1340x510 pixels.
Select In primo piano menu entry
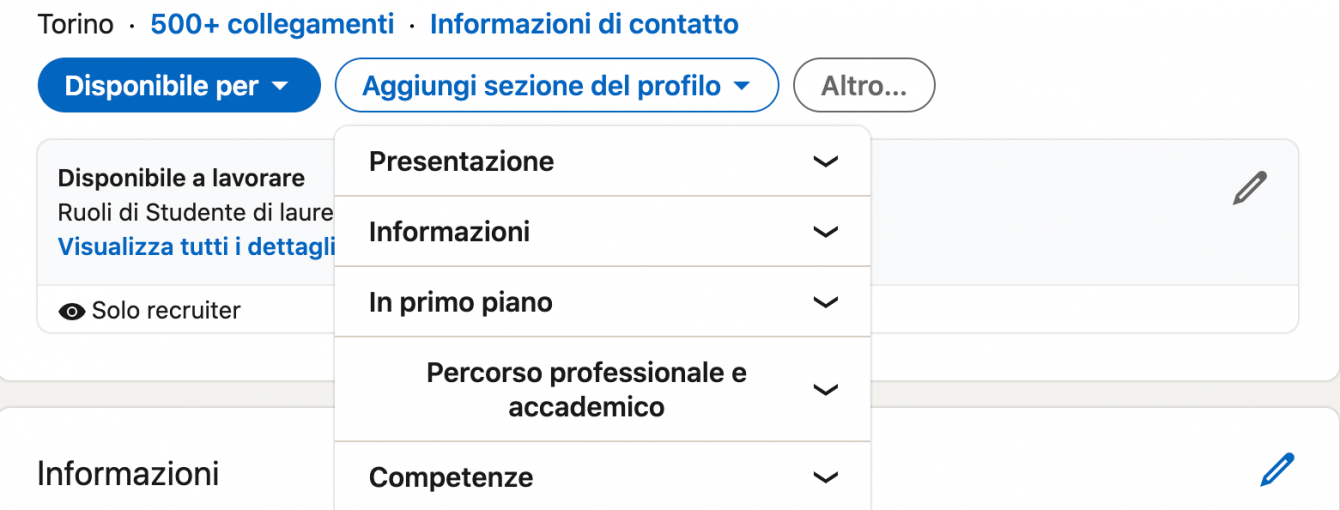click(x=602, y=302)
